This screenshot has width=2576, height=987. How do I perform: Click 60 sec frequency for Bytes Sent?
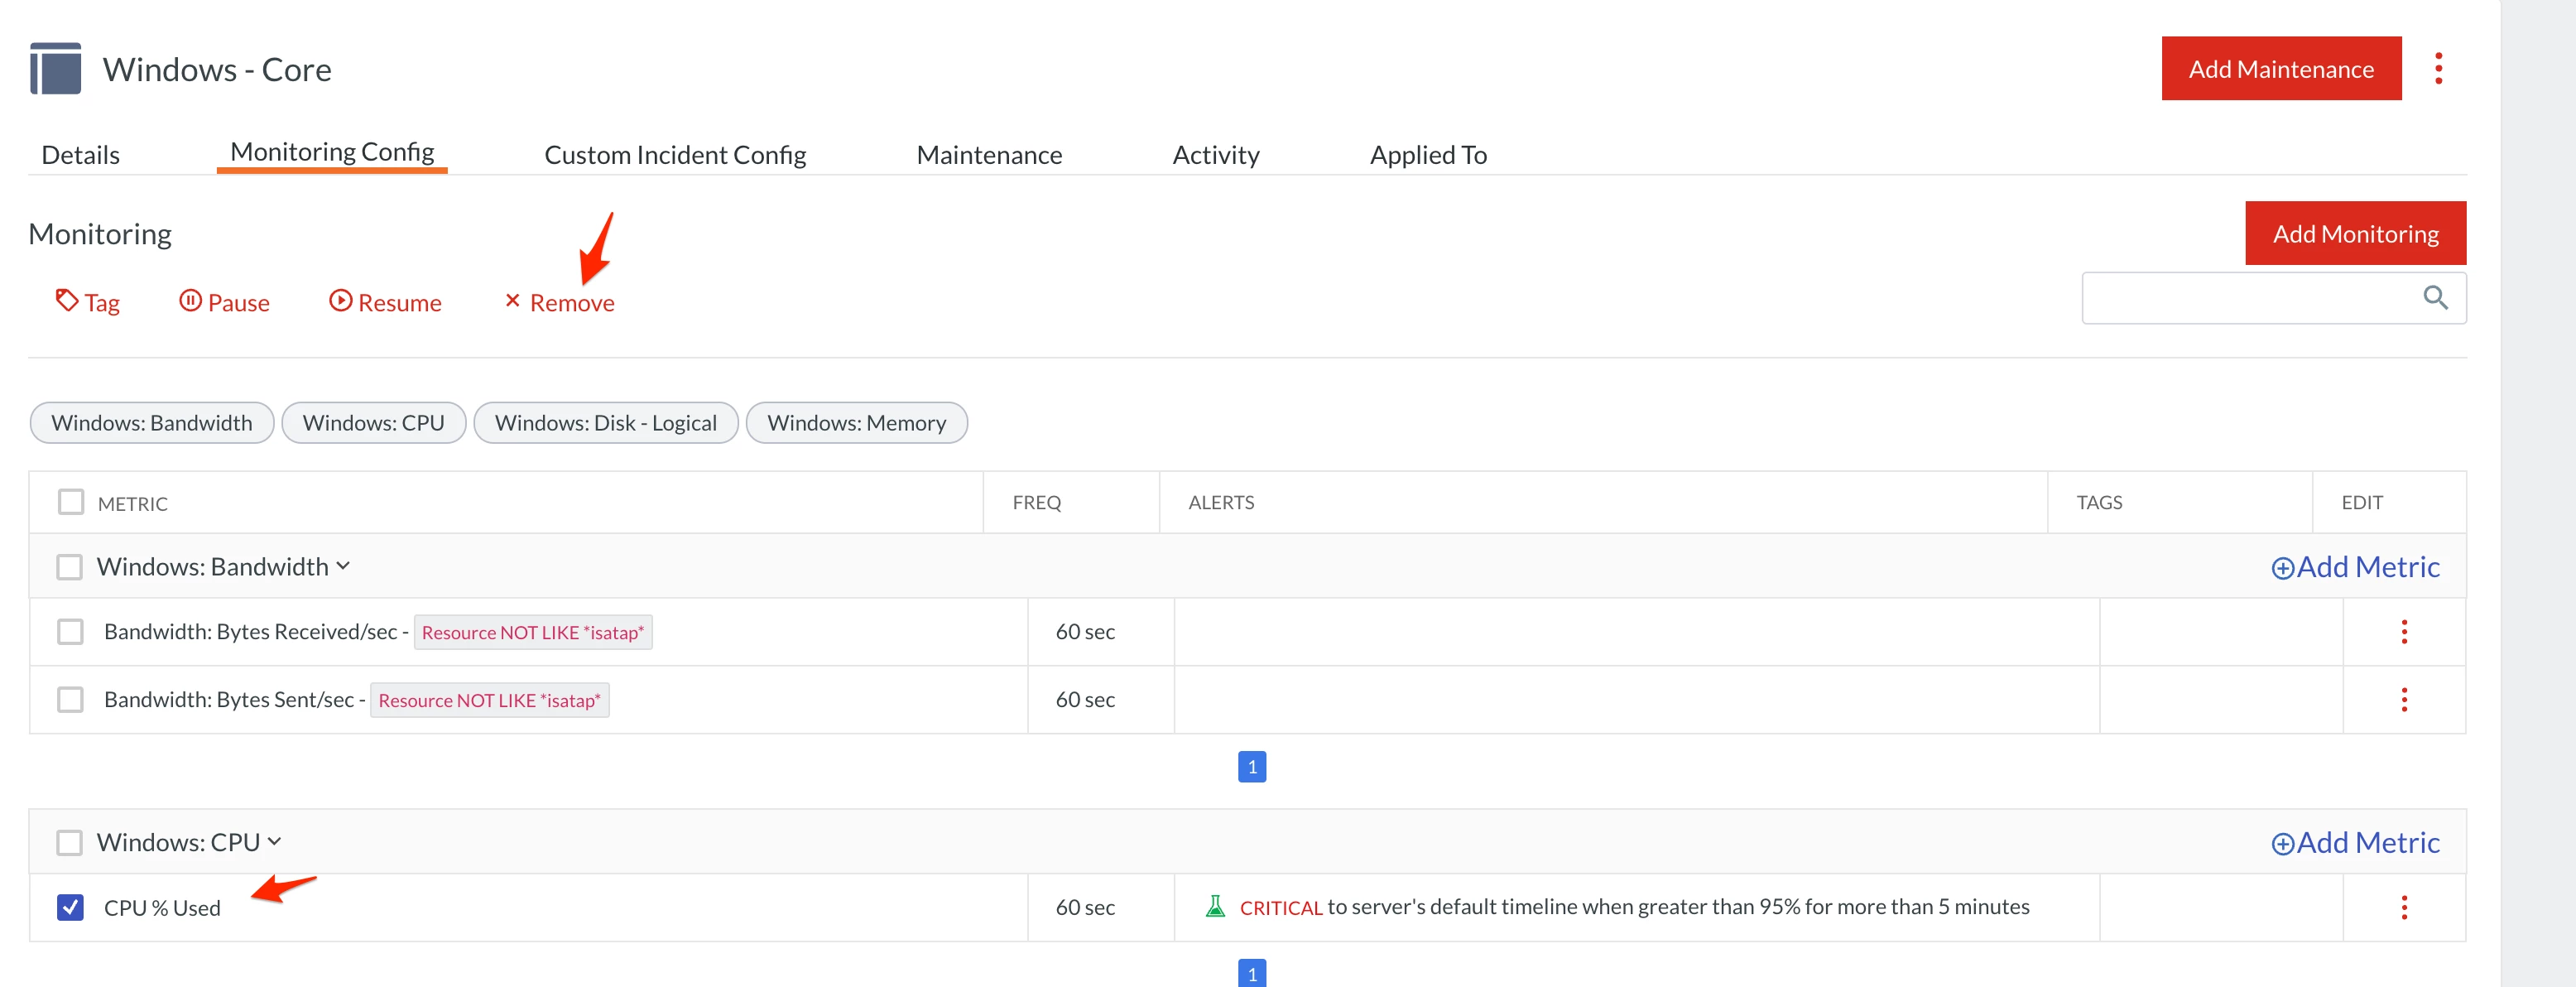pyautogui.click(x=1085, y=699)
